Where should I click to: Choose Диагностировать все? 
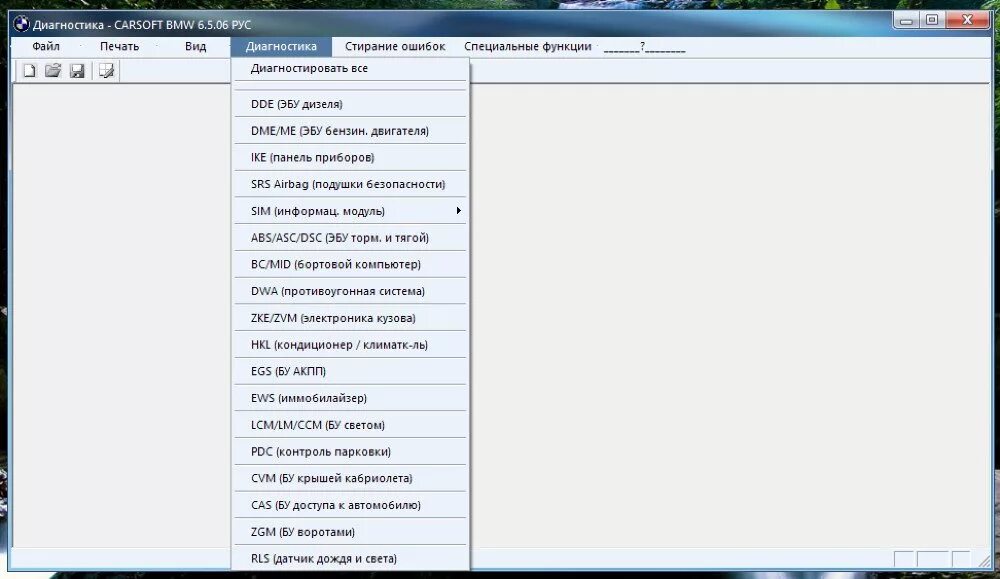(350, 68)
